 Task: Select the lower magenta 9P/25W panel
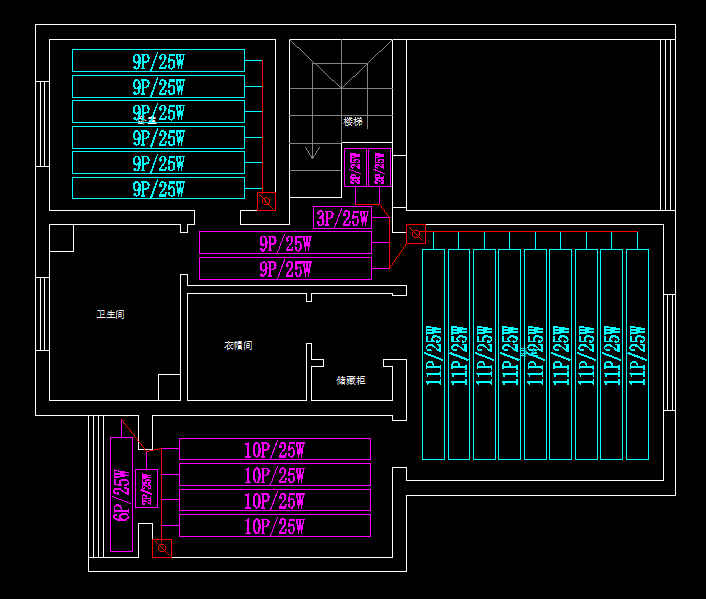pos(285,269)
